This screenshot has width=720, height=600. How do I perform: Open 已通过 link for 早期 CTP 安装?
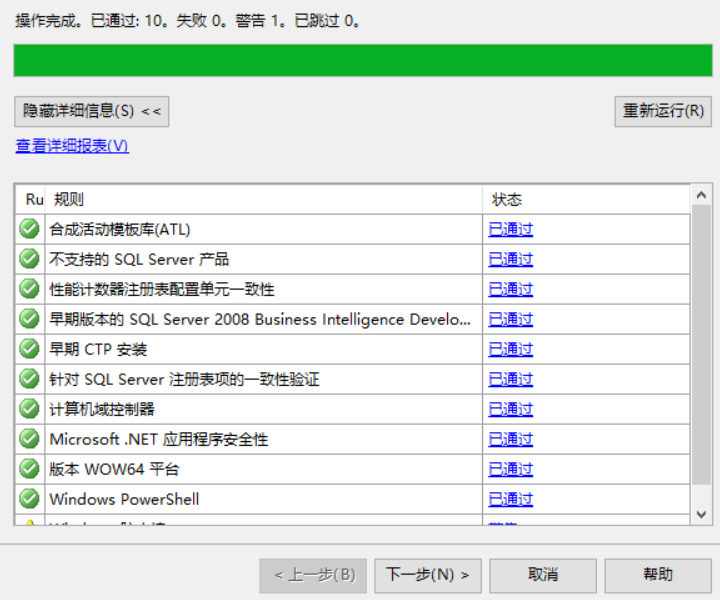pyautogui.click(x=511, y=349)
